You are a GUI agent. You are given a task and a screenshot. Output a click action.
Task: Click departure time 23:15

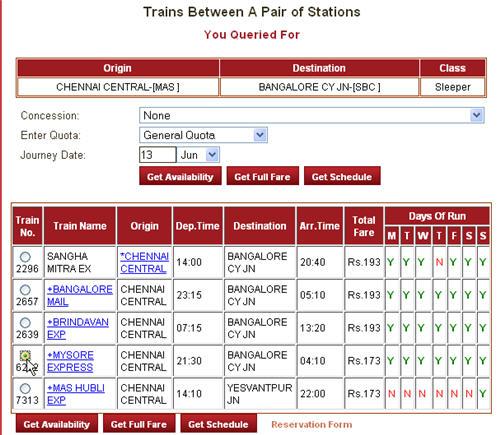(x=189, y=295)
